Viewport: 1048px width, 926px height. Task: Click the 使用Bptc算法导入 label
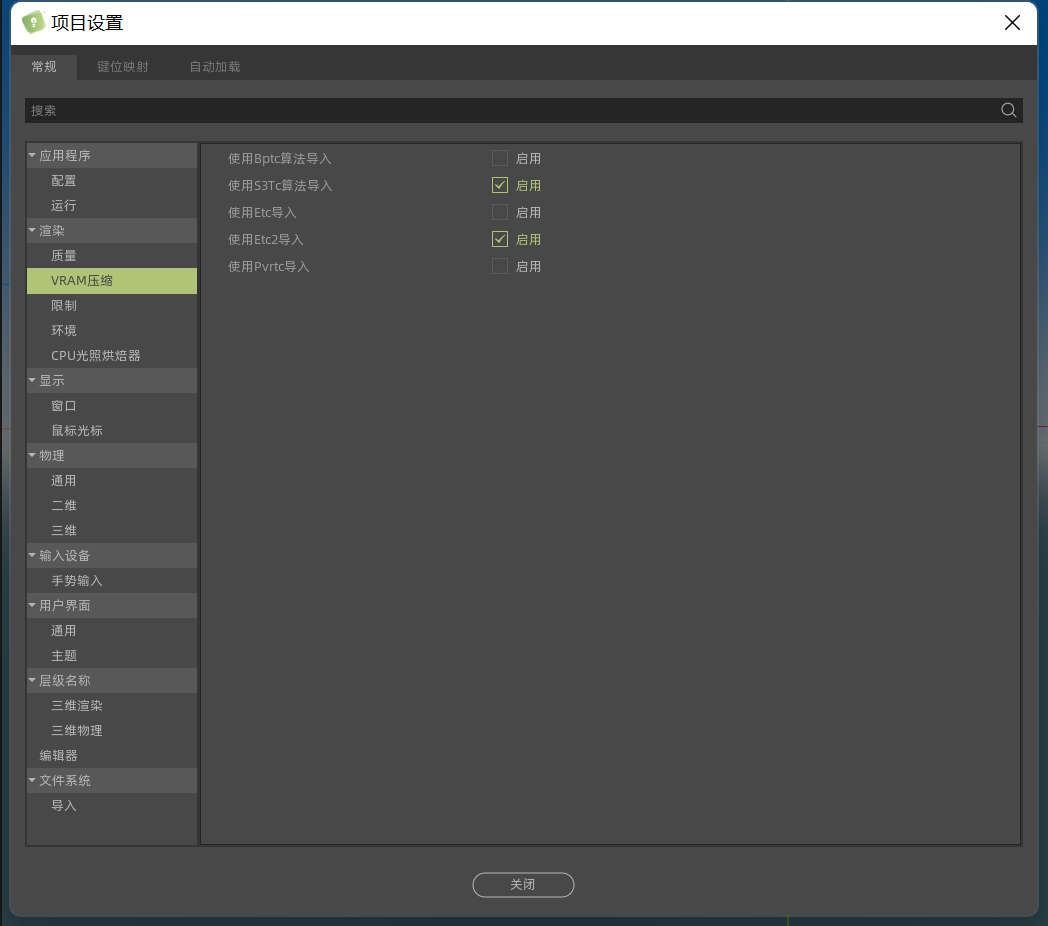[279, 158]
